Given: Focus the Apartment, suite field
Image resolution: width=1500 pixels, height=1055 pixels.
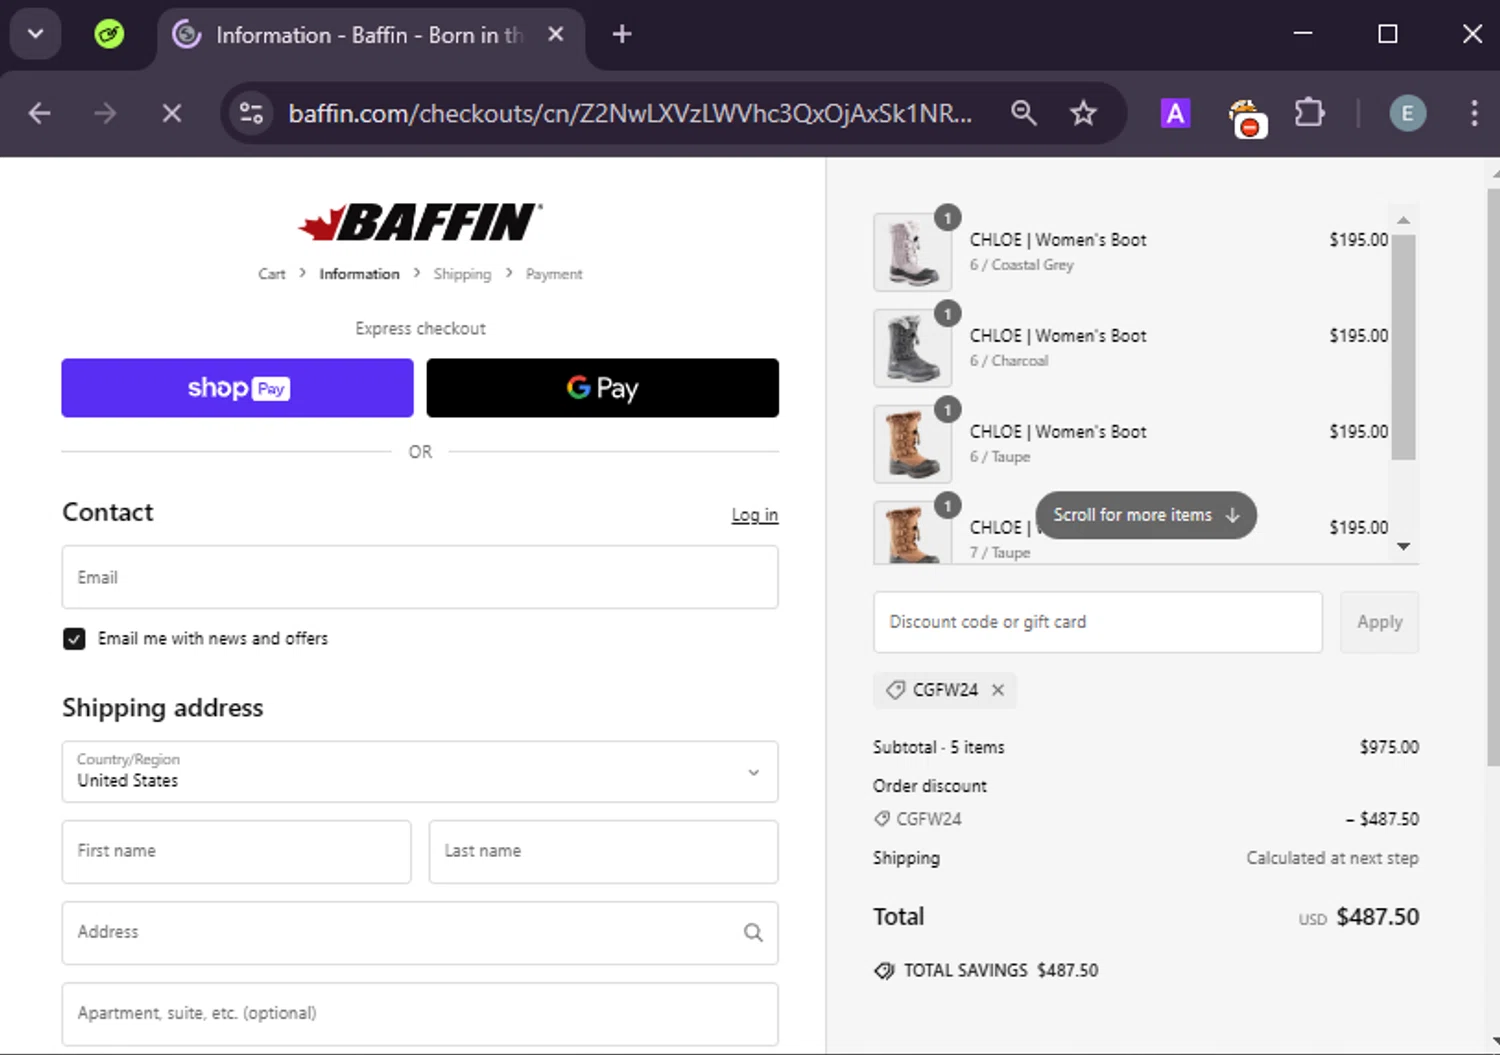Looking at the screenshot, I should pos(420,1013).
